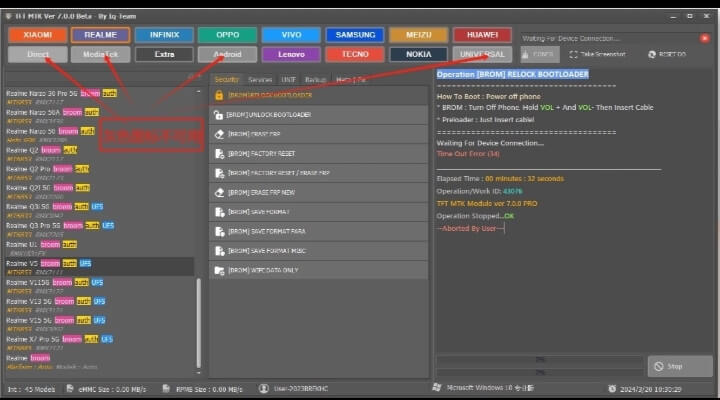Open the UNIVERSAL section button
This screenshot has height=400, width=720.
pyautogui.click(x=482, y=54)
